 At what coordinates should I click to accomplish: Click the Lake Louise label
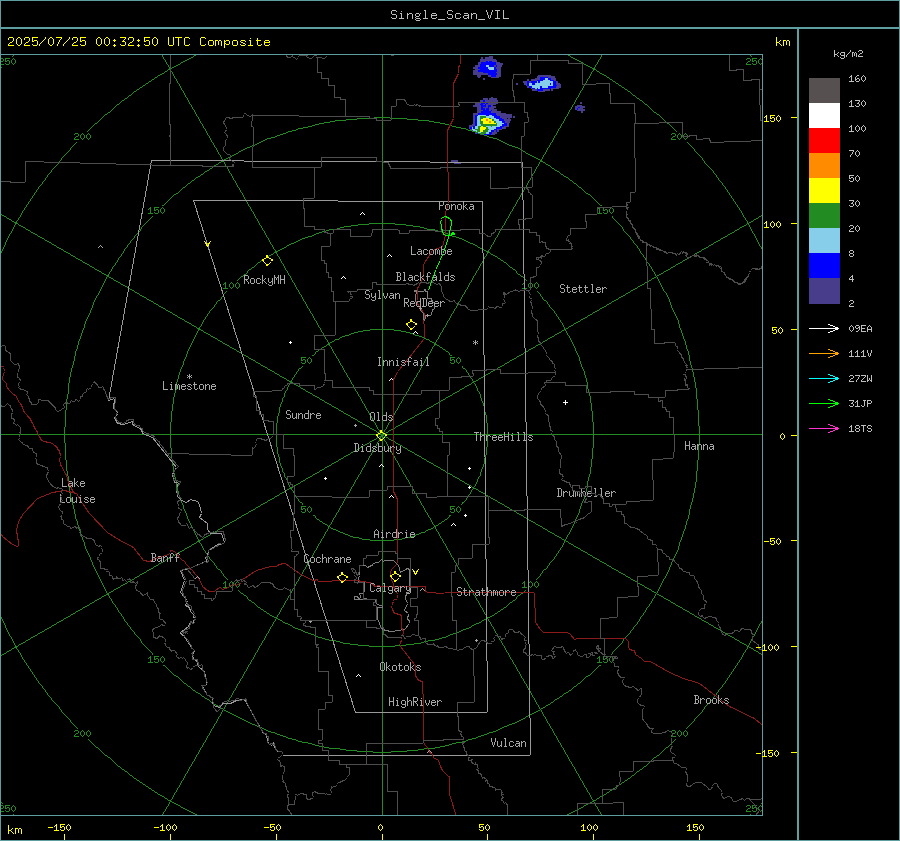tap(77, 491)
